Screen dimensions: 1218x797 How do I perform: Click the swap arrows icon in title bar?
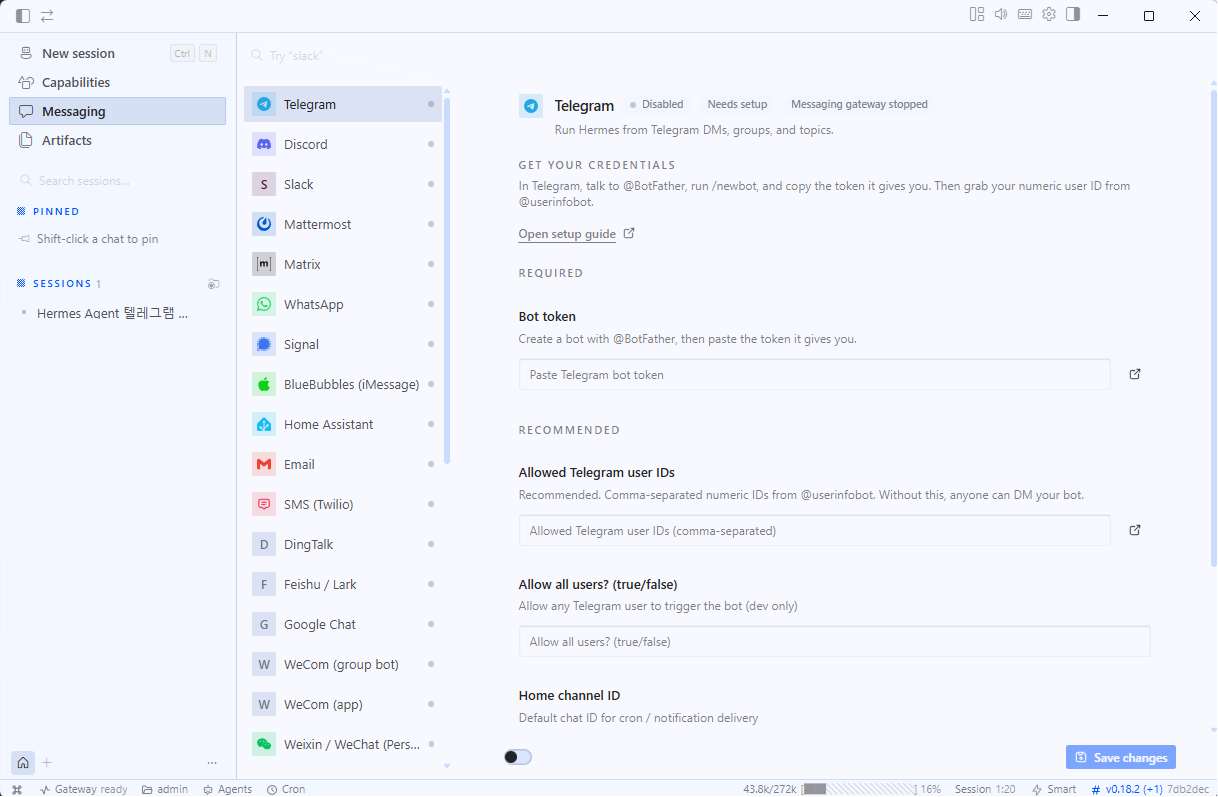(47, 15)
